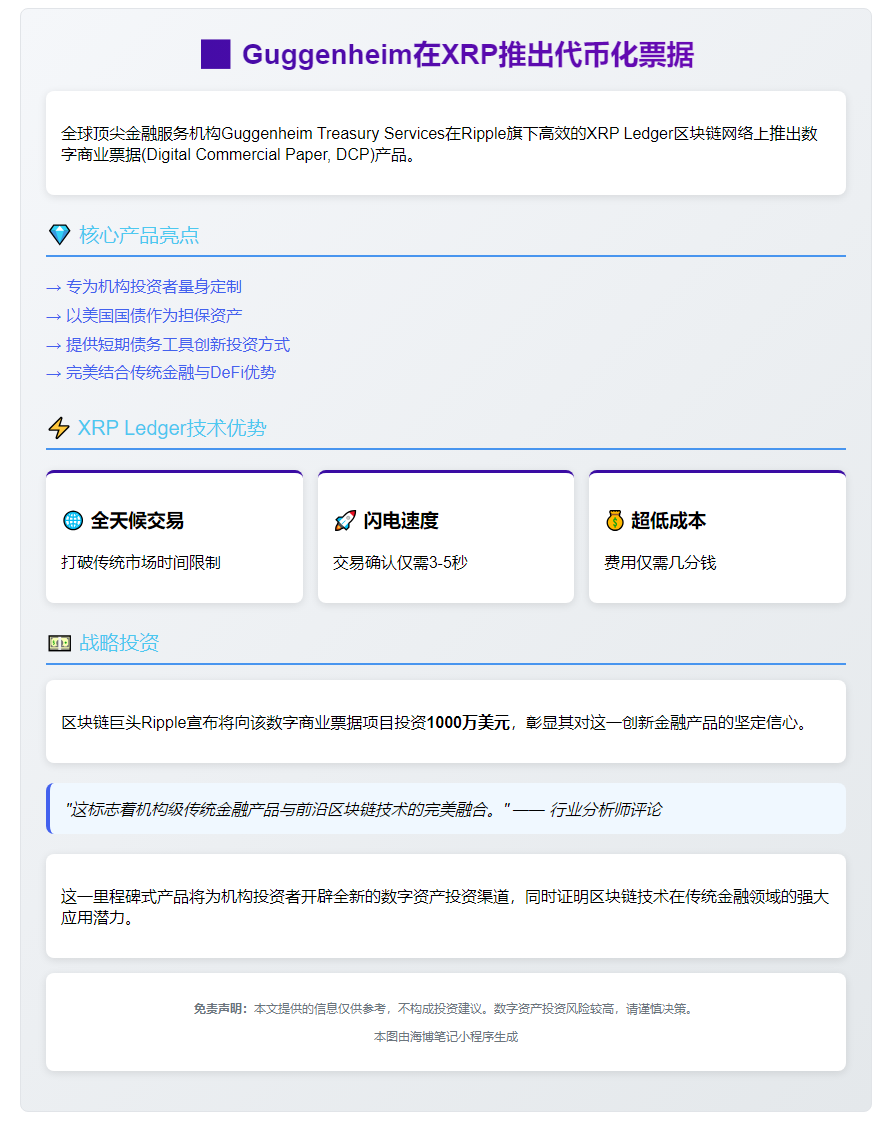The height and width of the screenshot is (1143, 892).
Task: Click the money bag icon beside 超低成本
Action: [615, 520]
